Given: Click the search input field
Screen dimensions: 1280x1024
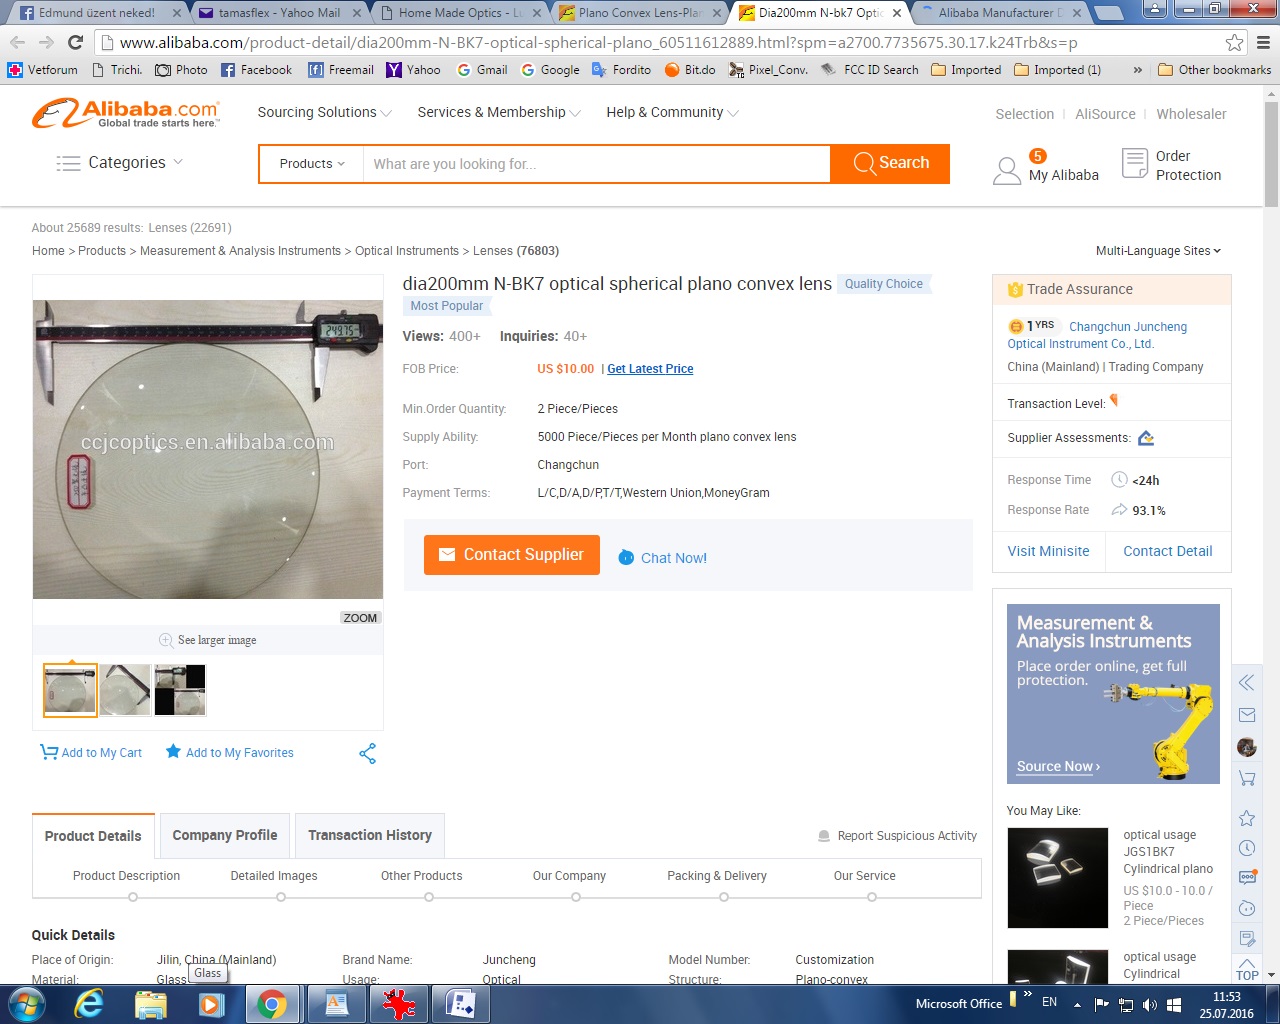Looking at the screenshot, I should (x=596, y=164).
